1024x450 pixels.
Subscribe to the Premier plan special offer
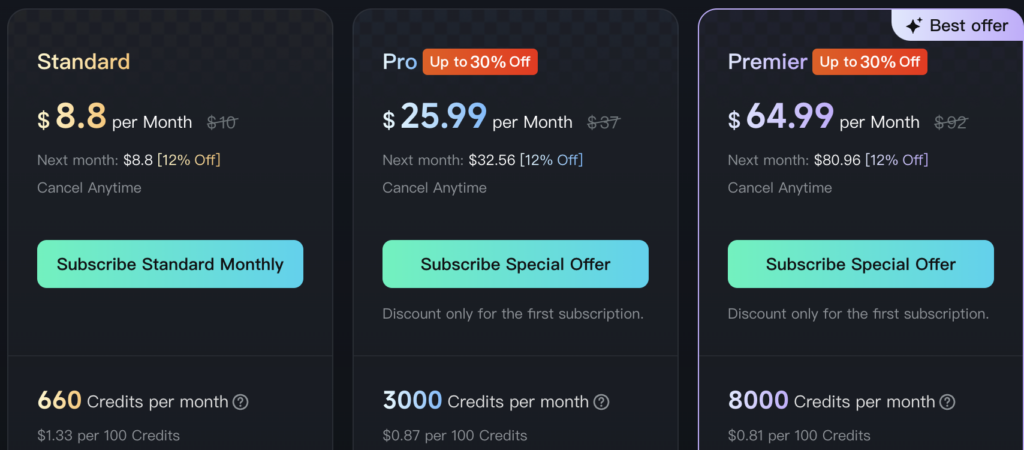point(860,264)
